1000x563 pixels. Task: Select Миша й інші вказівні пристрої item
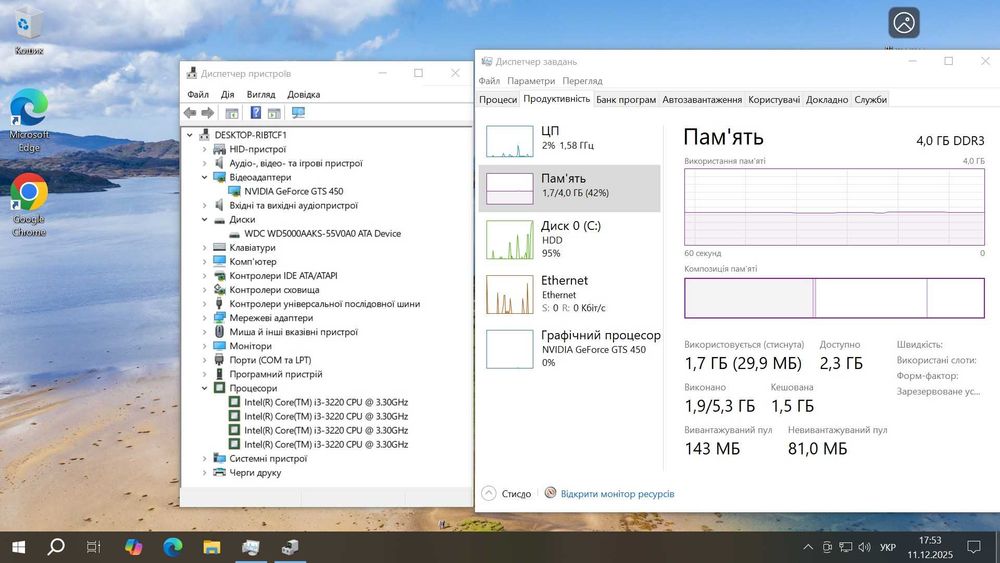tap(293, 332)
